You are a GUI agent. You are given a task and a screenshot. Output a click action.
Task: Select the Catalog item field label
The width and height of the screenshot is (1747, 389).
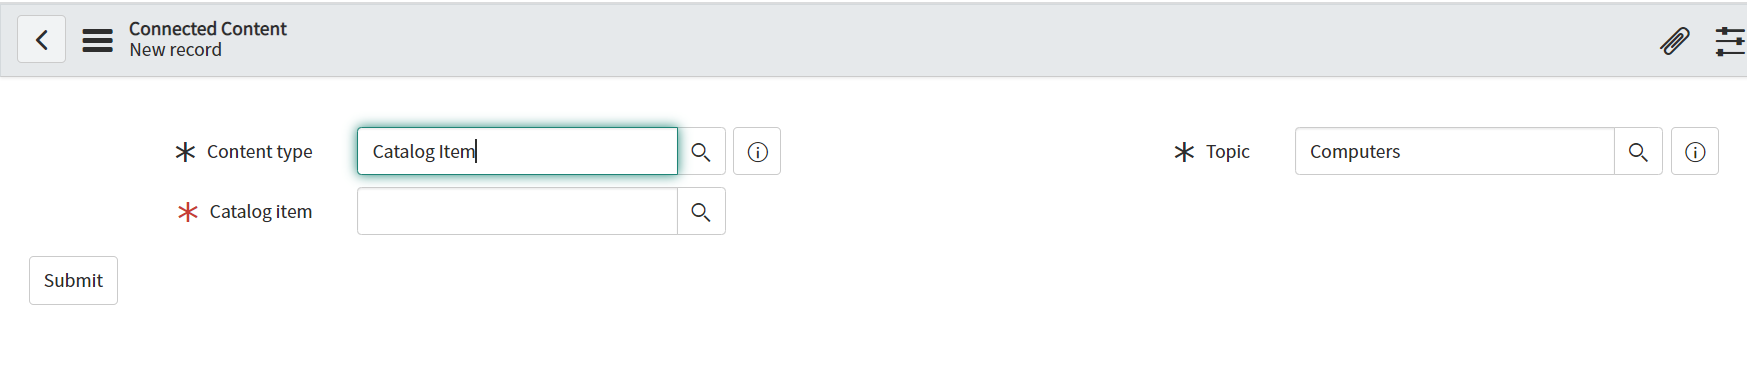261,212
